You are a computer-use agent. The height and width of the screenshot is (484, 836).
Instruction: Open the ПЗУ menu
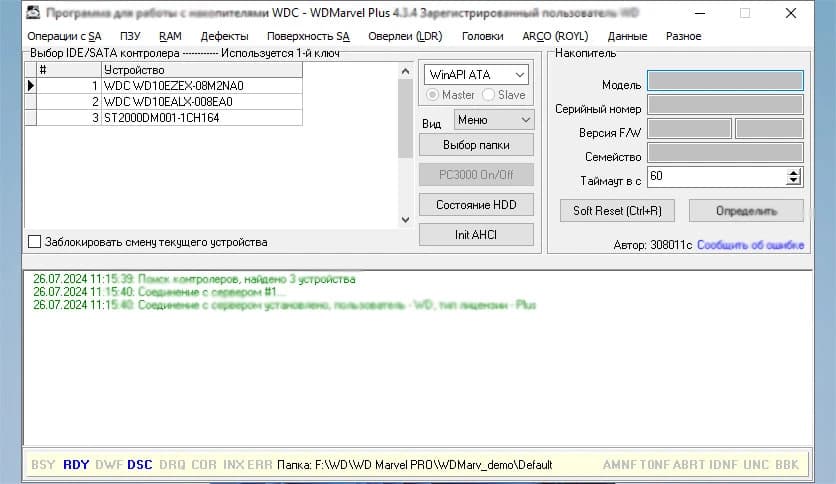[130, 36]
